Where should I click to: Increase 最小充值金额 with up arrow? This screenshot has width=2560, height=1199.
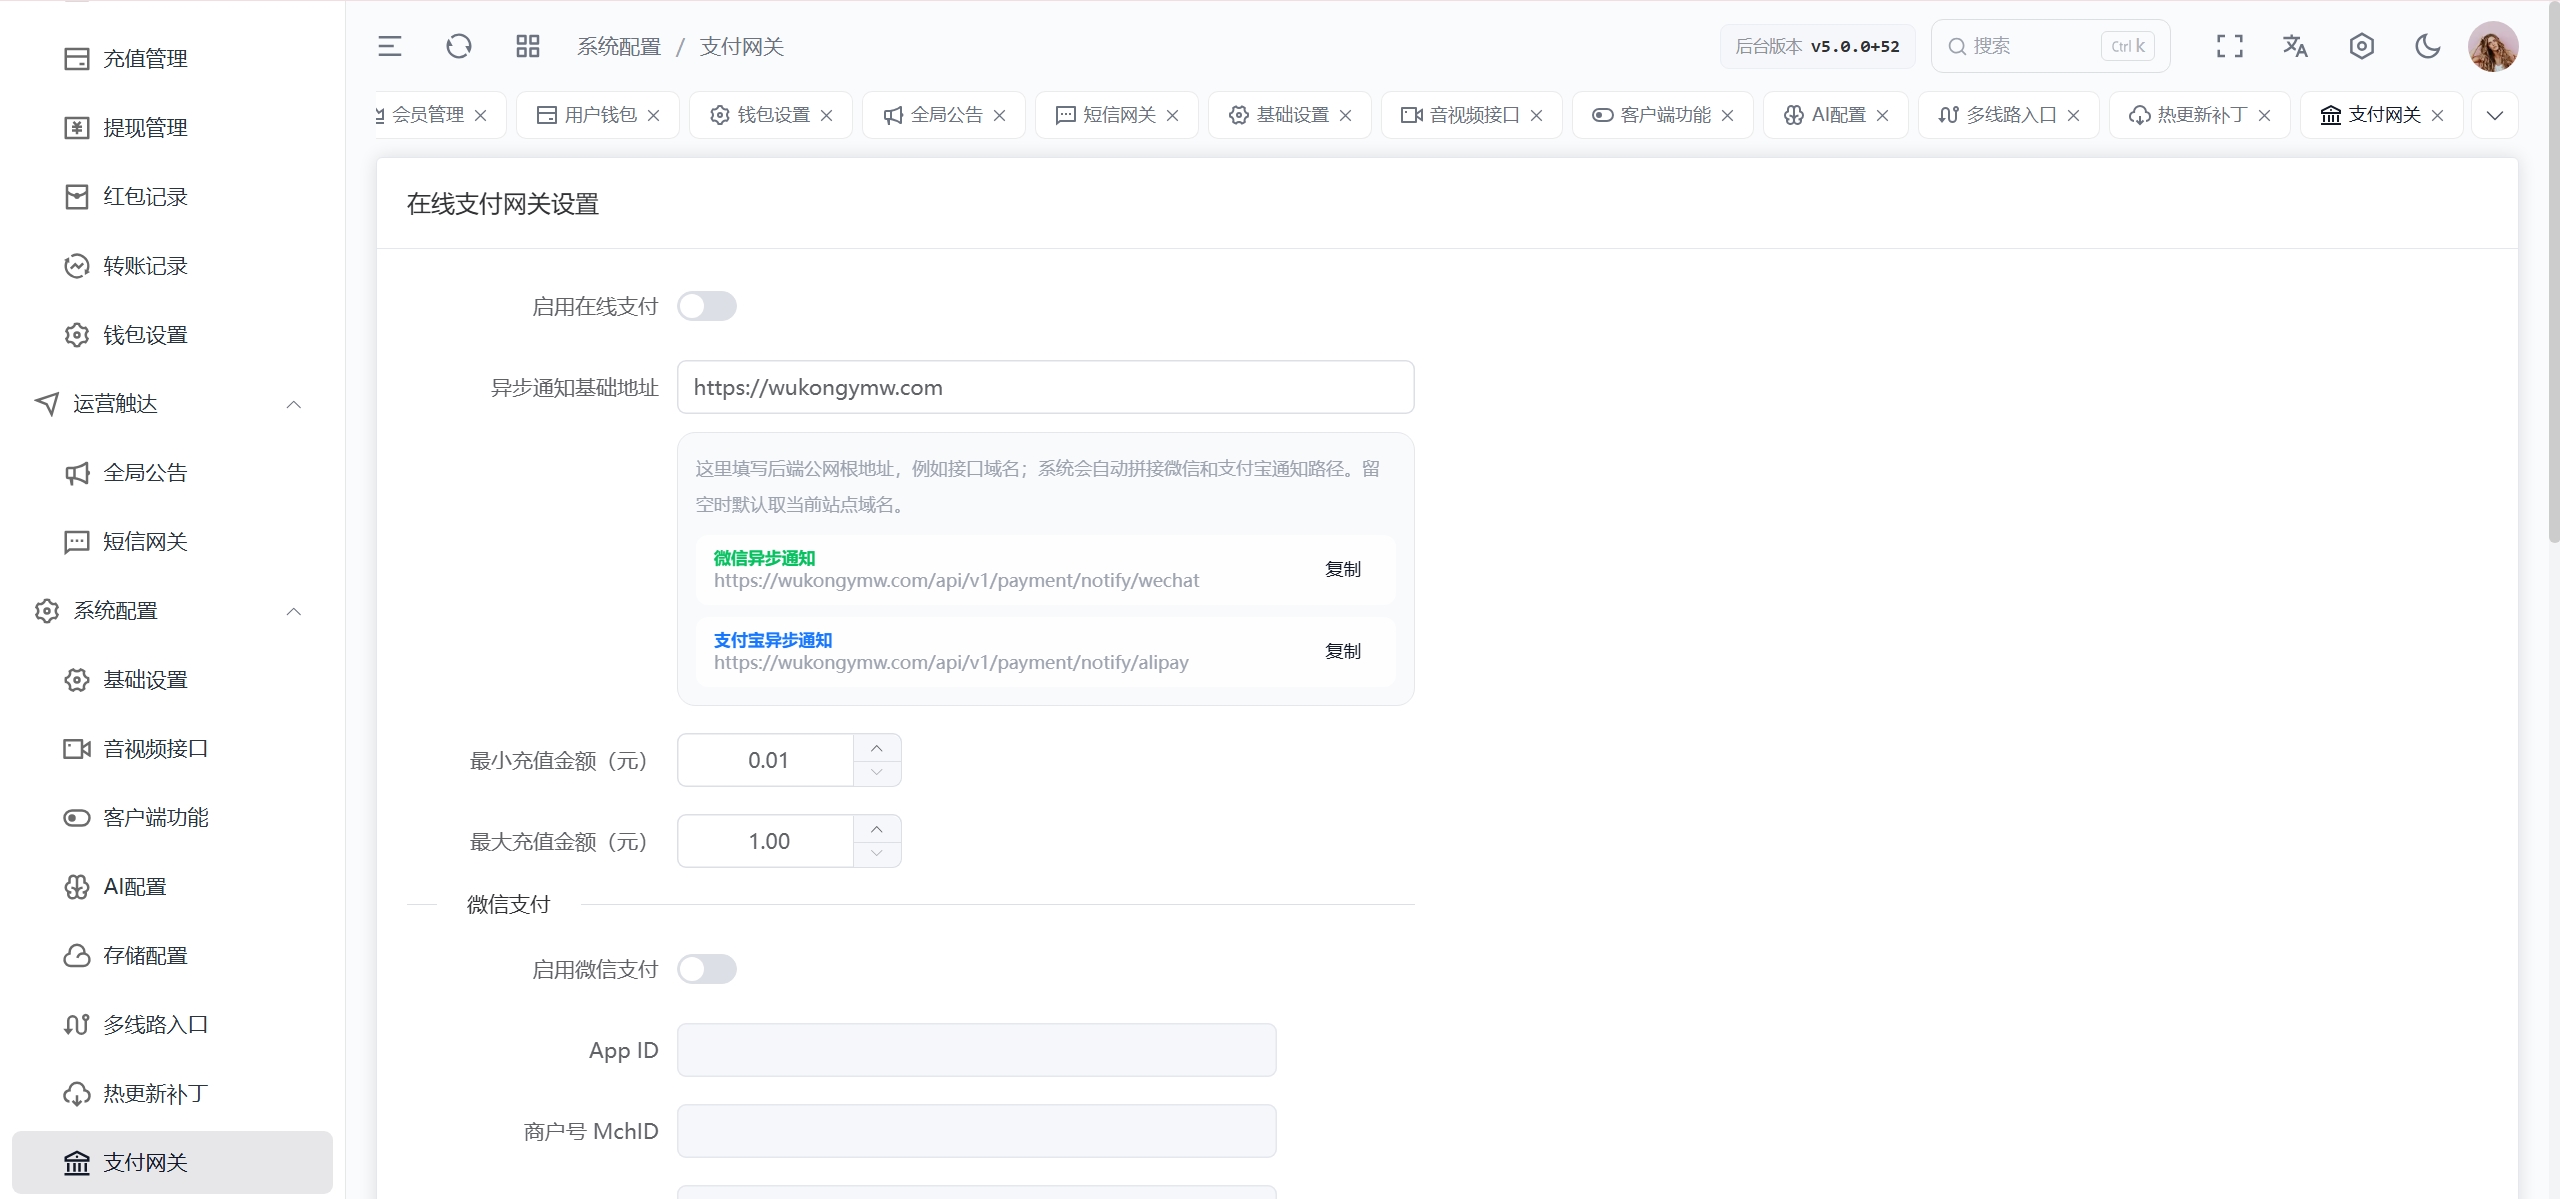[877, 748]
